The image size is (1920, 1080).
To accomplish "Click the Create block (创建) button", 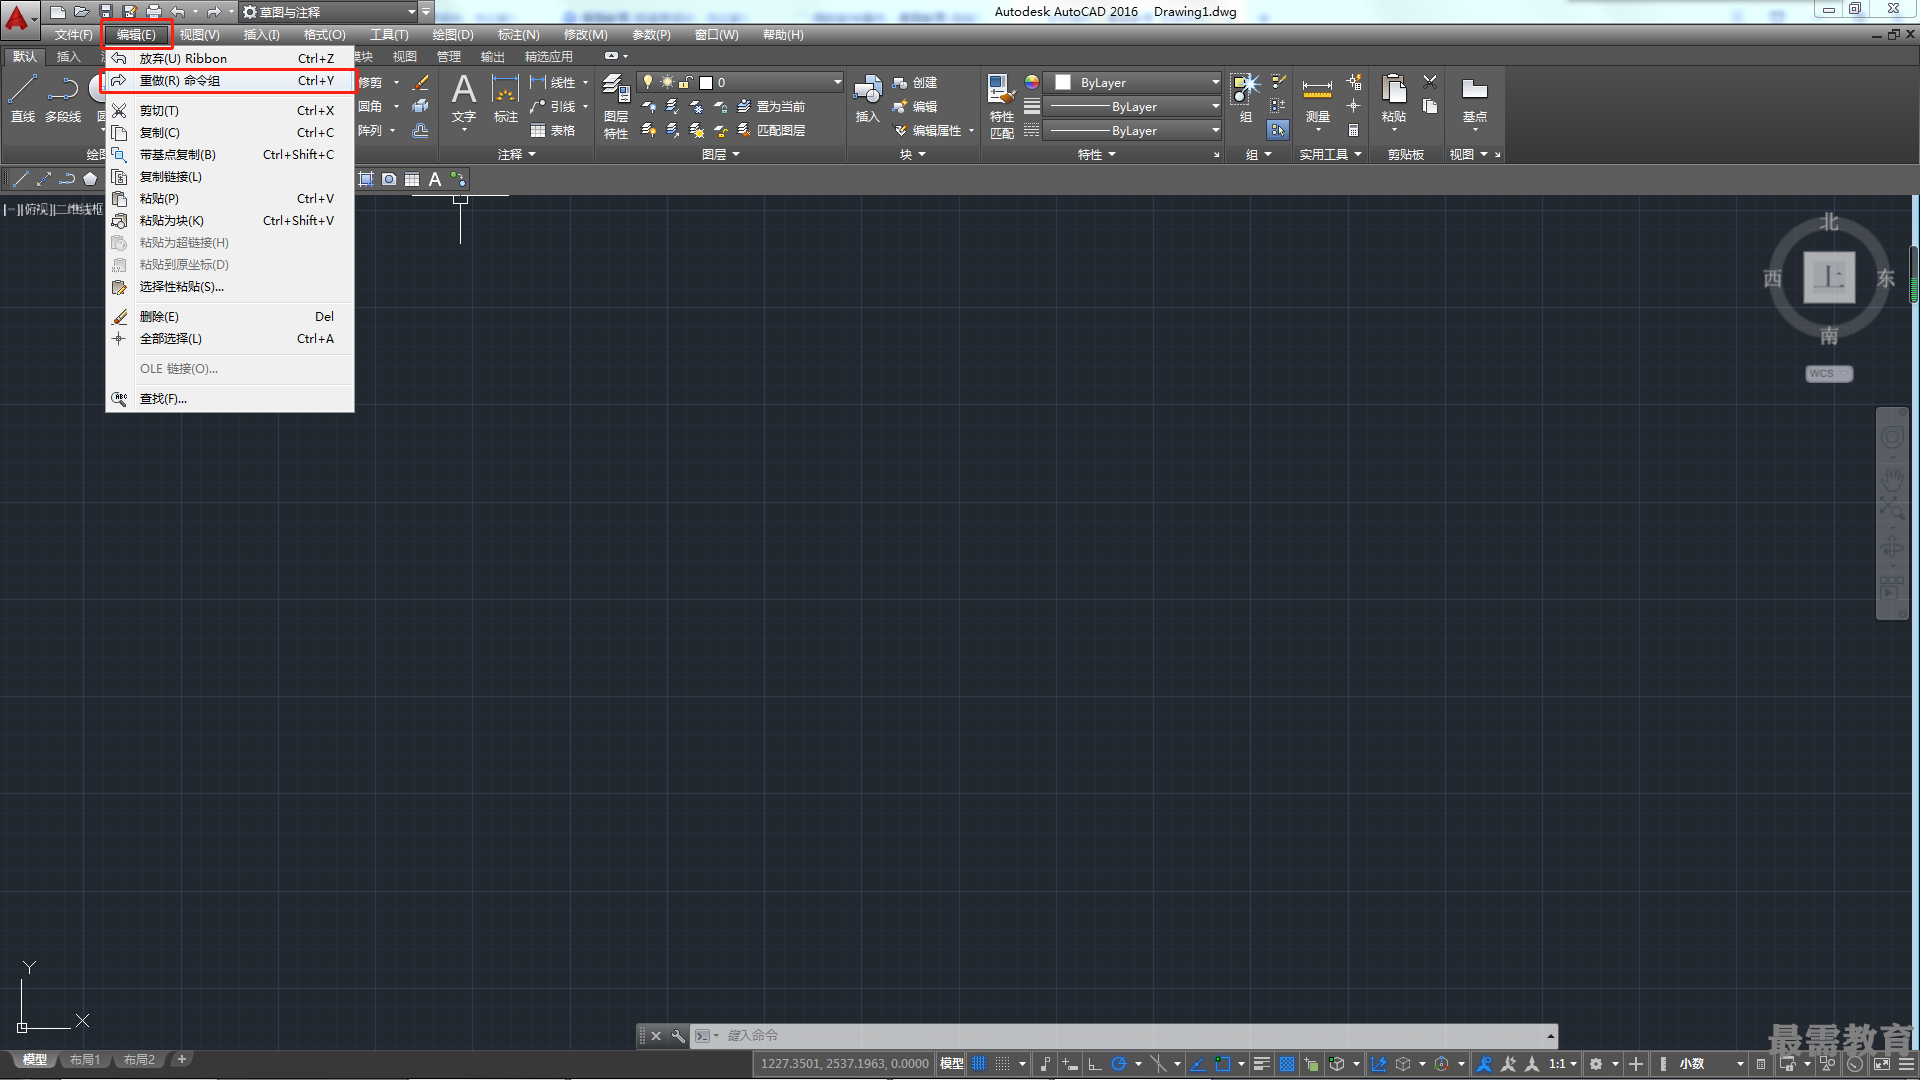I will [x=915, y=83].
